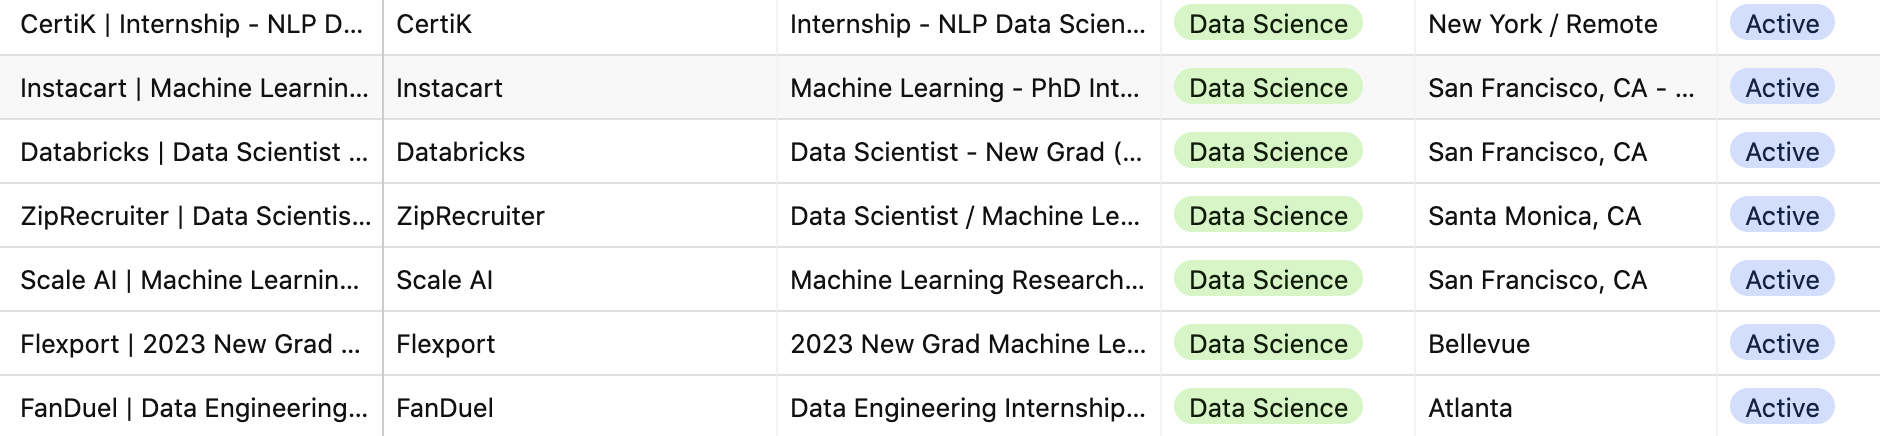Viewport: 1880px width, 436px height.
Task: Click the Data Science tag in CertiK row
Action: (1268, 24)
